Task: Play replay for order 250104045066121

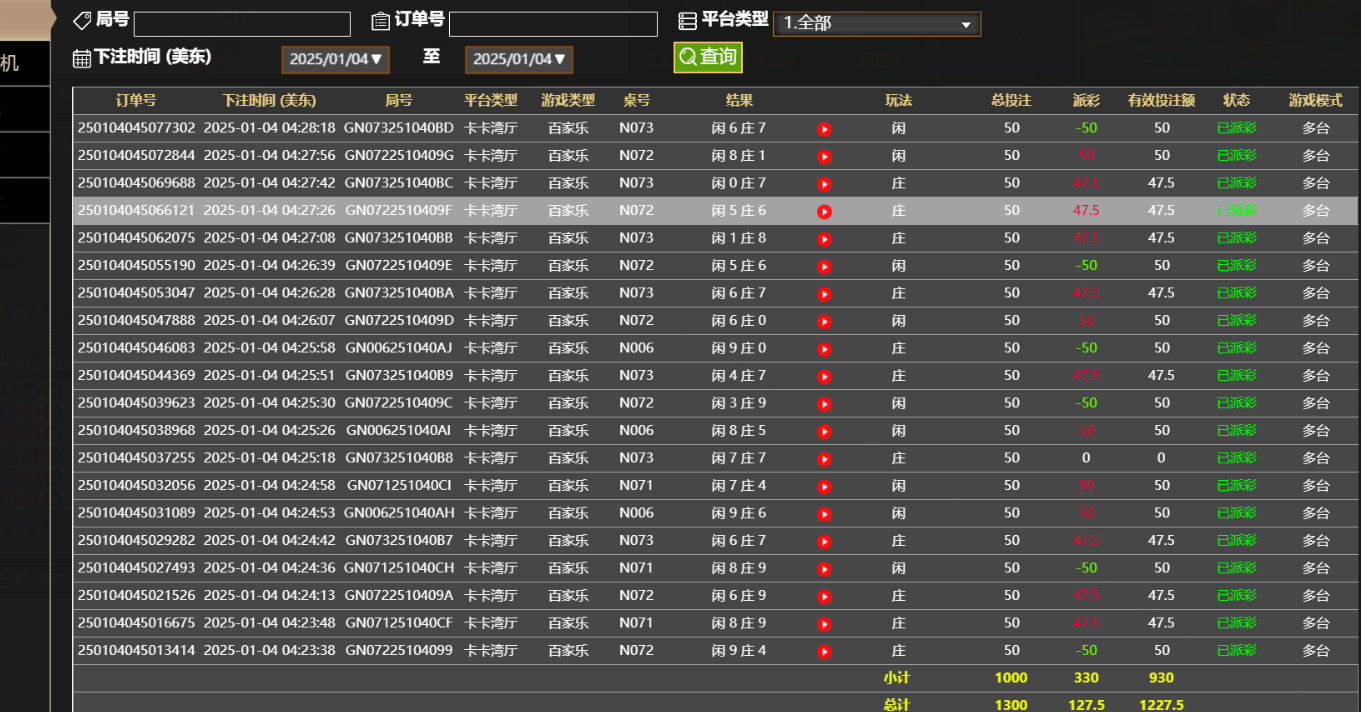Action: 824,211
